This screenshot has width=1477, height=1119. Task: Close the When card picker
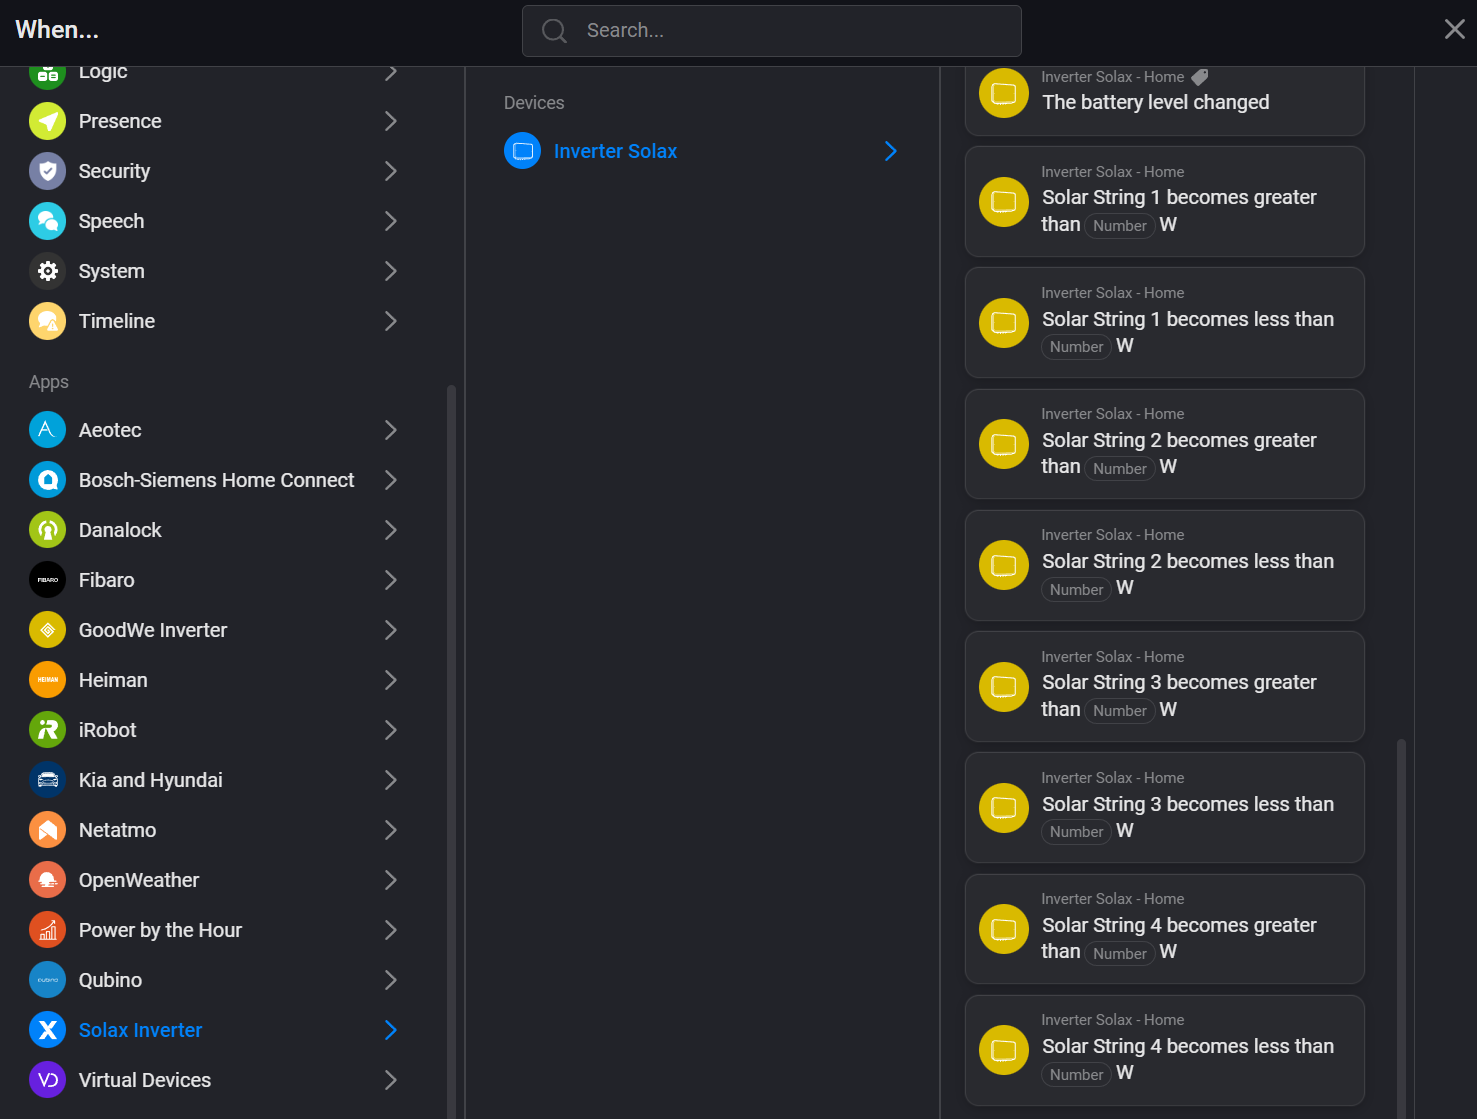tap(1455, 29)
